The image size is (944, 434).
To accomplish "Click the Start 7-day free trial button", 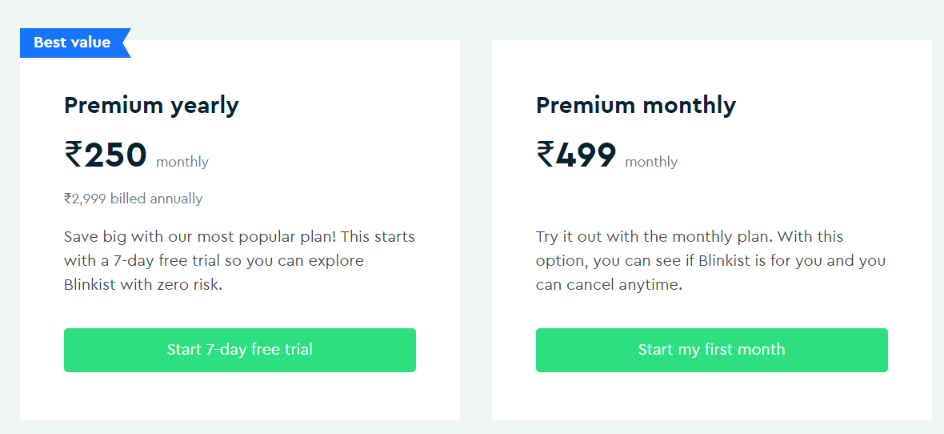I will click(x=239, y=350).
